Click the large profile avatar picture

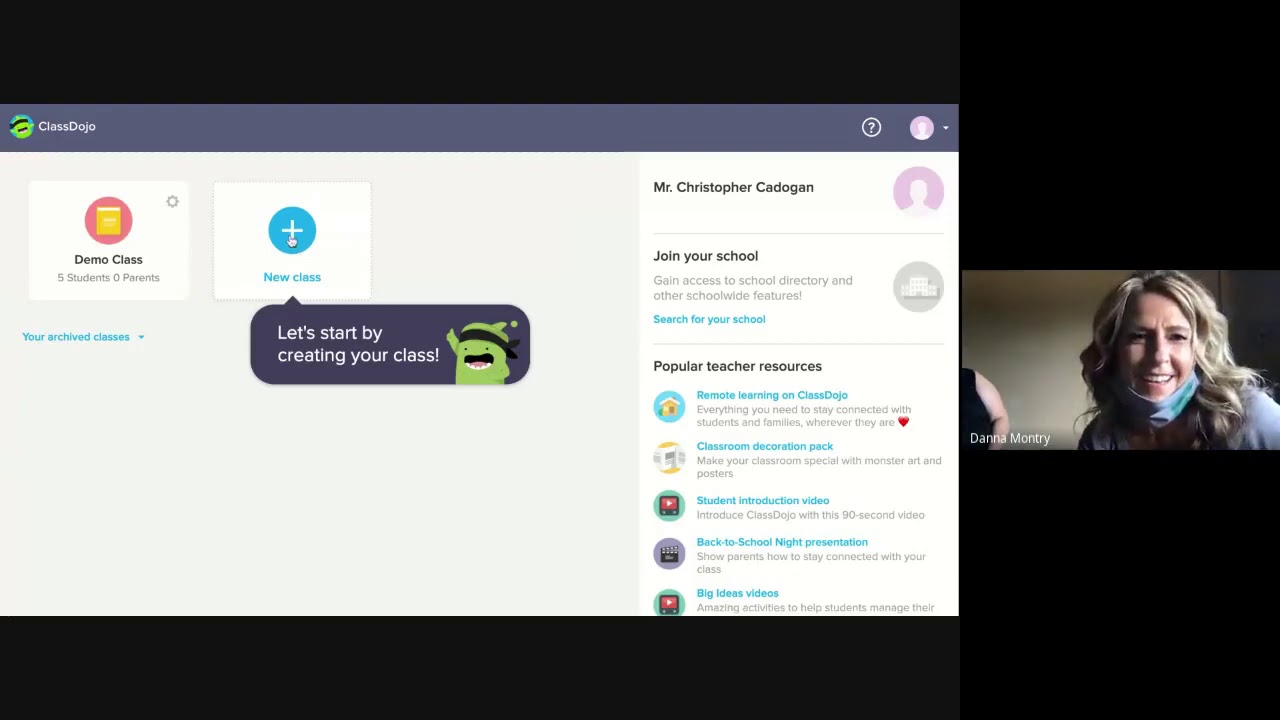click(x=918, y=190)
